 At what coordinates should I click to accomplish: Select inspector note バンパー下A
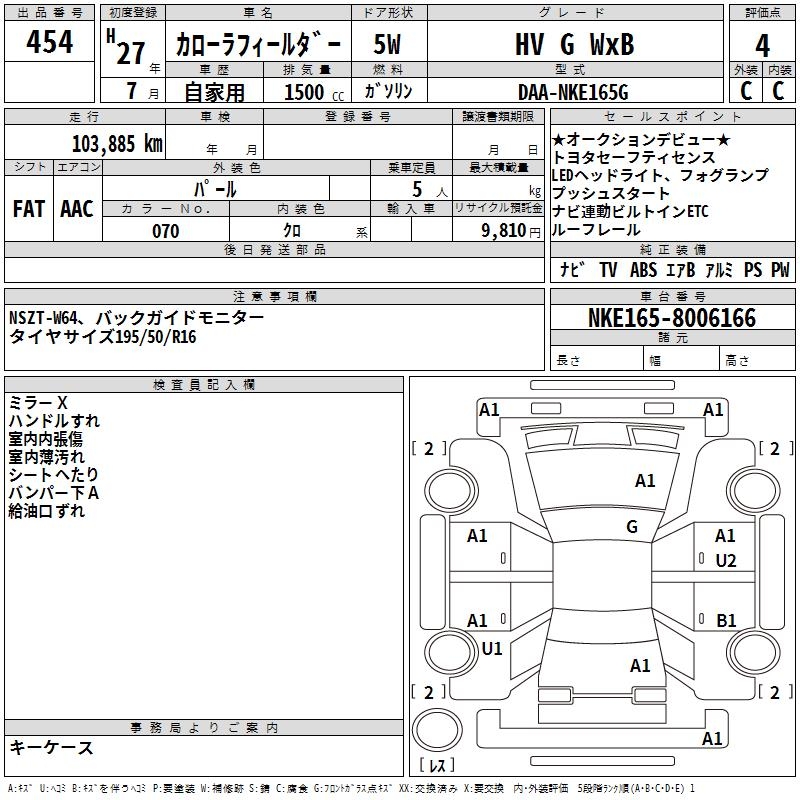[x=54, y=493]
